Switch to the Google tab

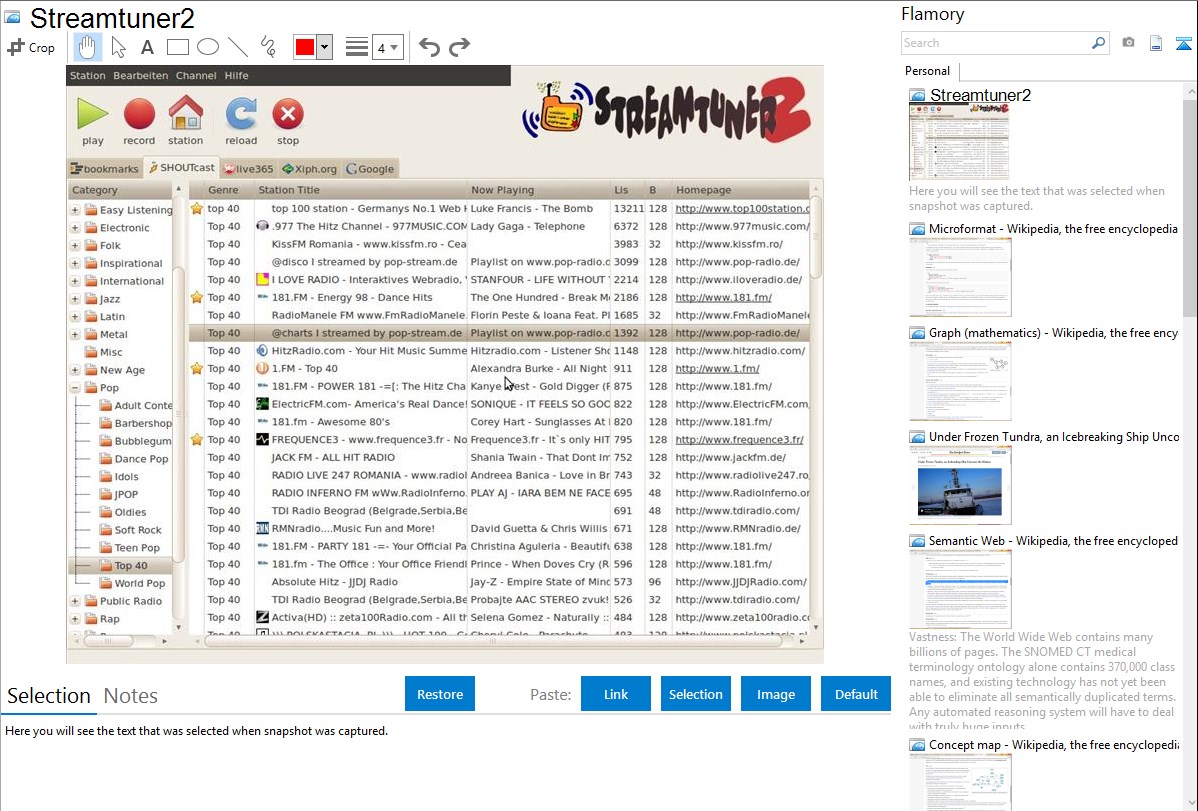371,169
